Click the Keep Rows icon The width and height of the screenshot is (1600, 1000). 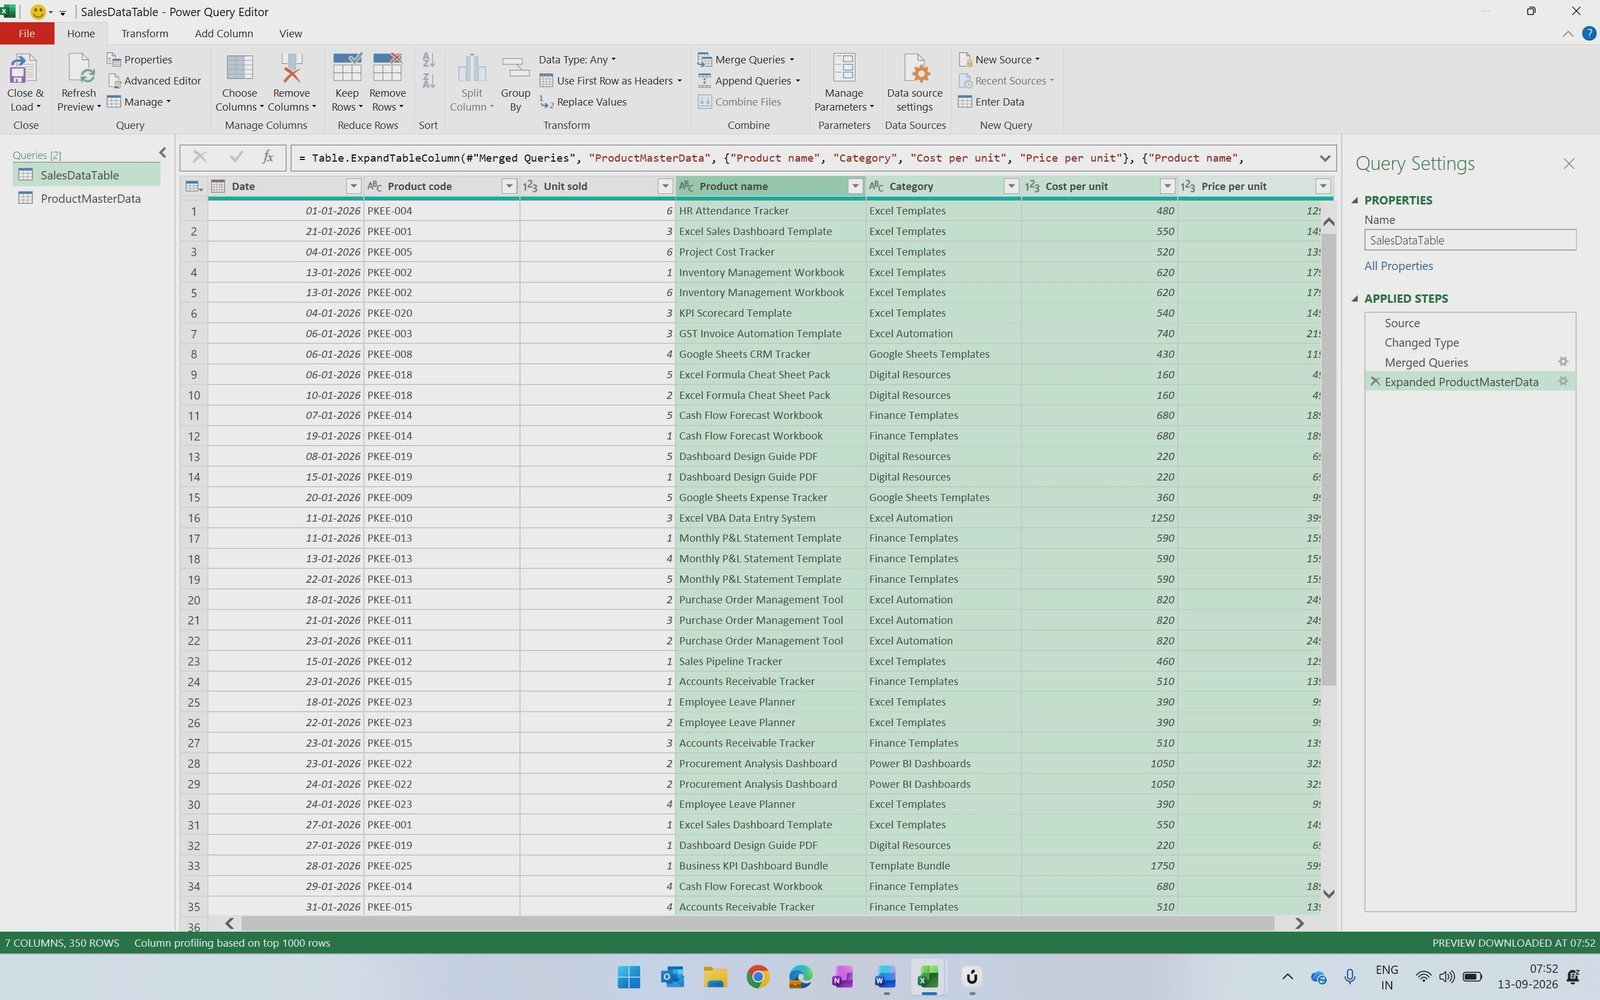347,69
